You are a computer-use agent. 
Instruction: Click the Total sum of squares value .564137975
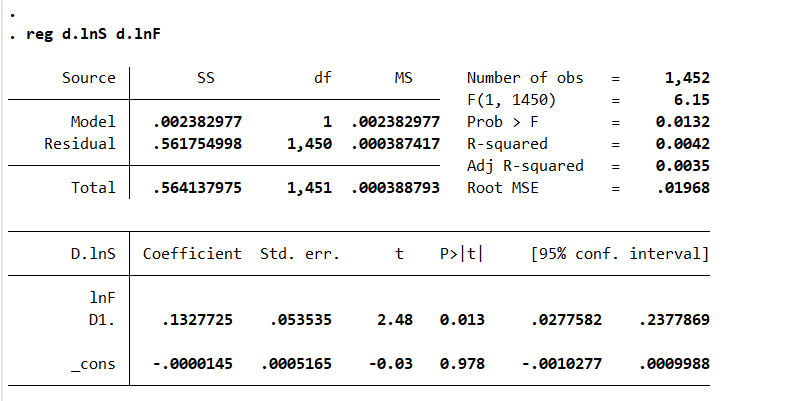point(198,188)
